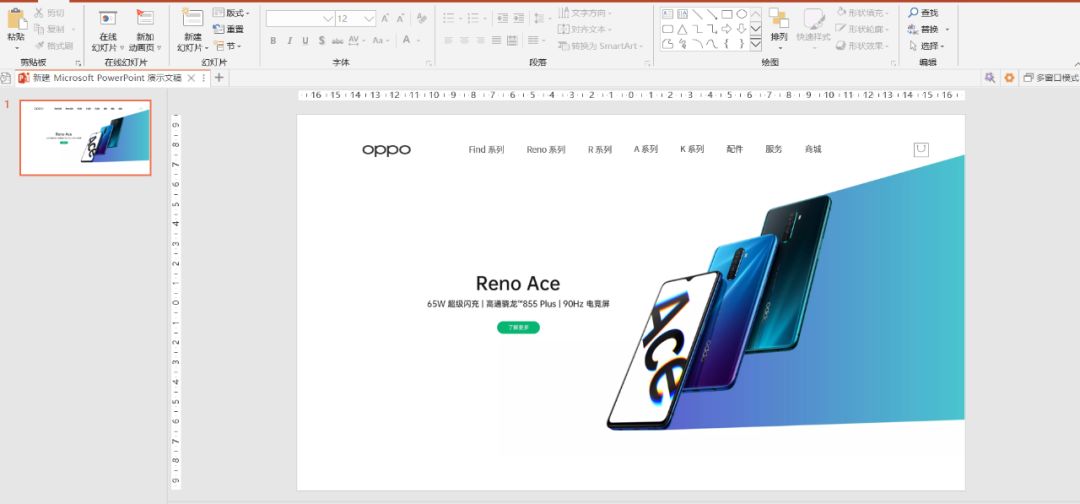Click the Paste (粘贴) clipboard icon
This screenshot has width=1080, height=504.
16,19
